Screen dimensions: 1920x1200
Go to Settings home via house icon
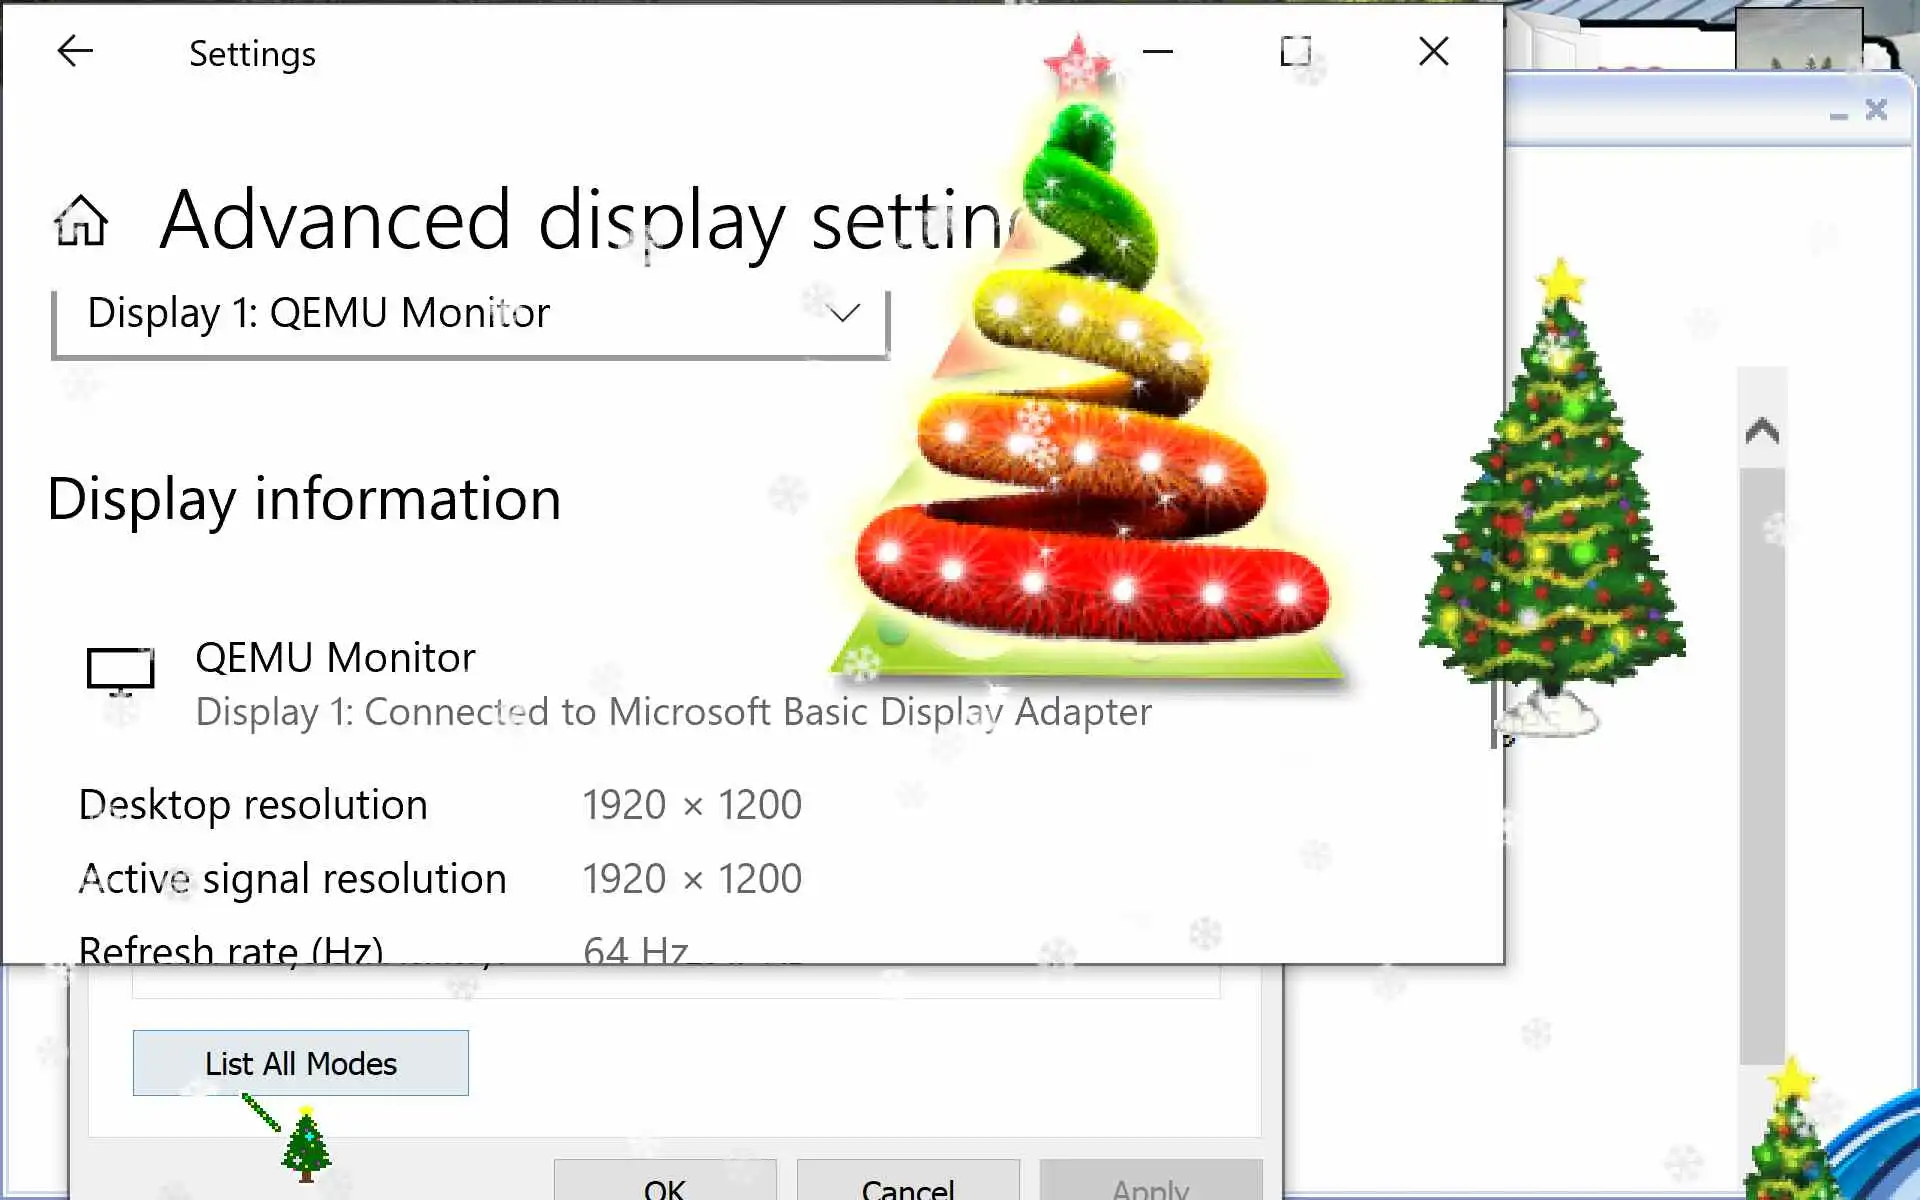pyautogui.click(x=81, y=220)
